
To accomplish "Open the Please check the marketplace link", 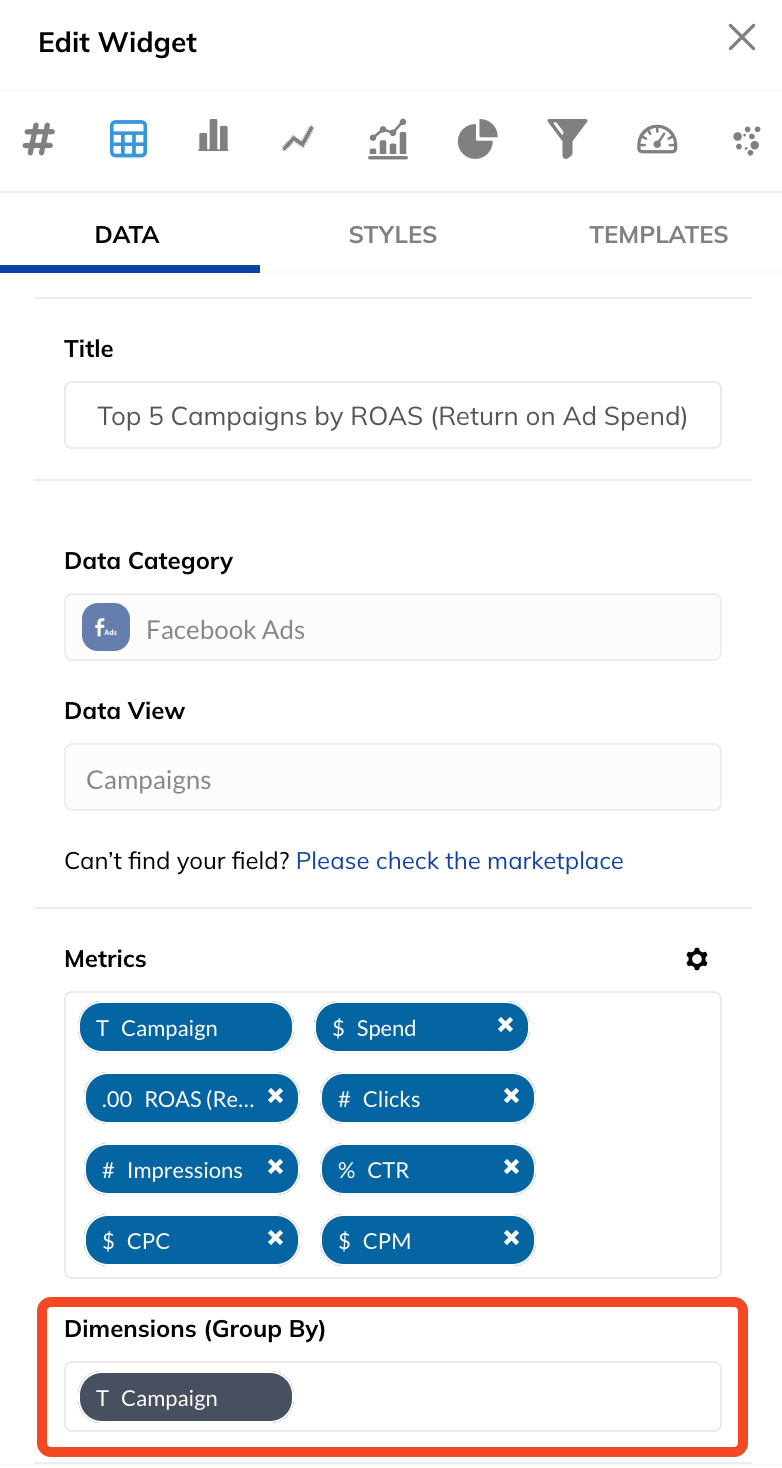I will tap(460, 861).
